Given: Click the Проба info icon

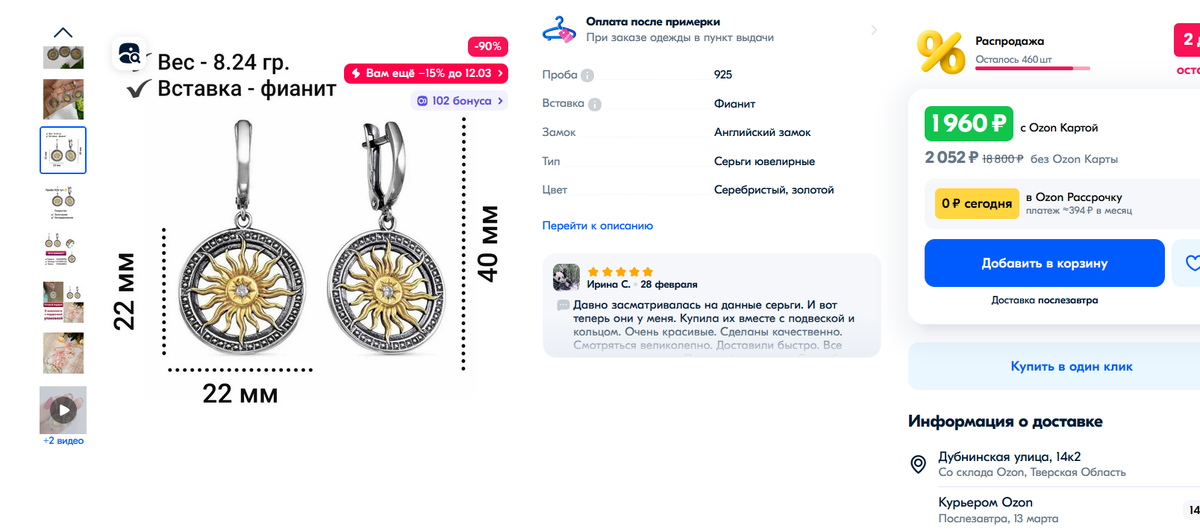Looking at the screenshot, I should point(588,75).
